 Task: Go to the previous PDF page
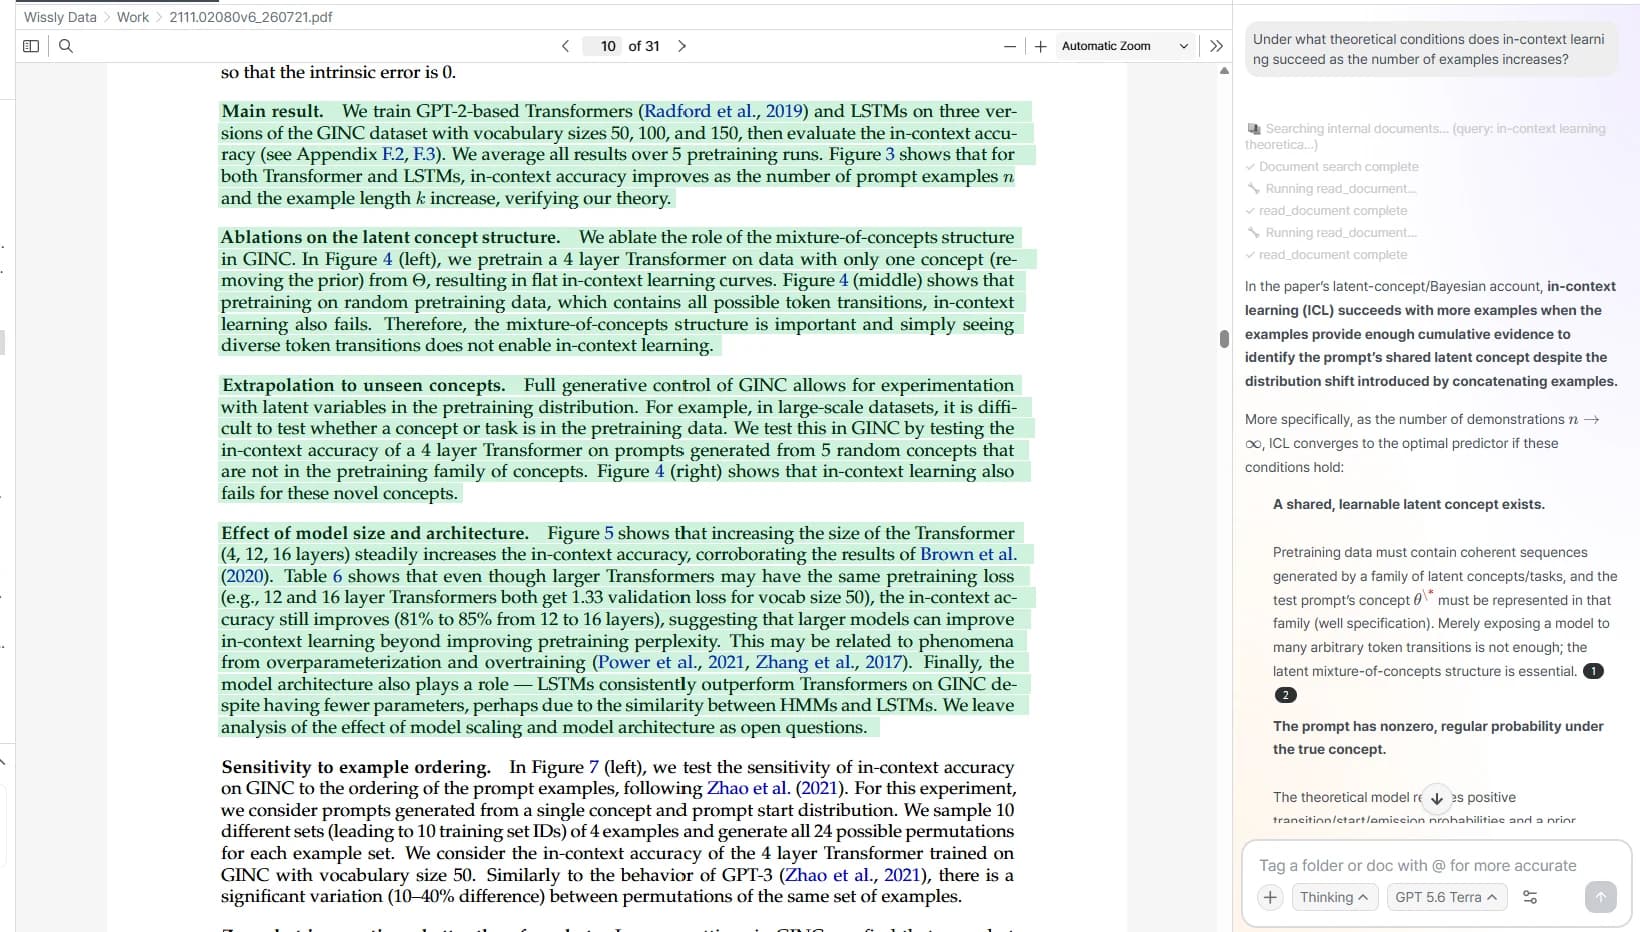[x=565, y=46]
